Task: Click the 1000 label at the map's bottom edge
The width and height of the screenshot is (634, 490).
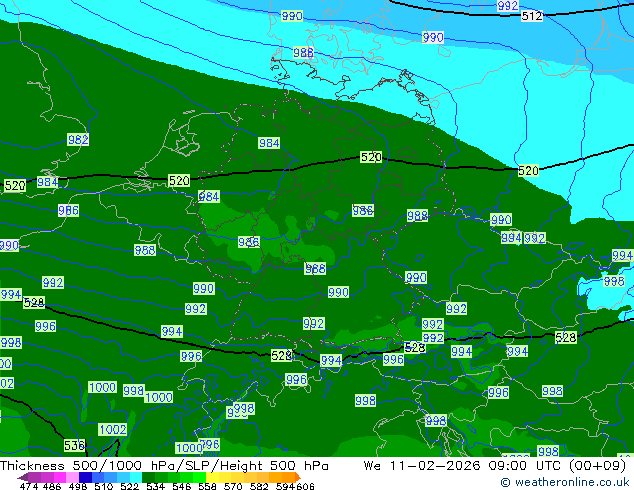Action: point(189,448)
